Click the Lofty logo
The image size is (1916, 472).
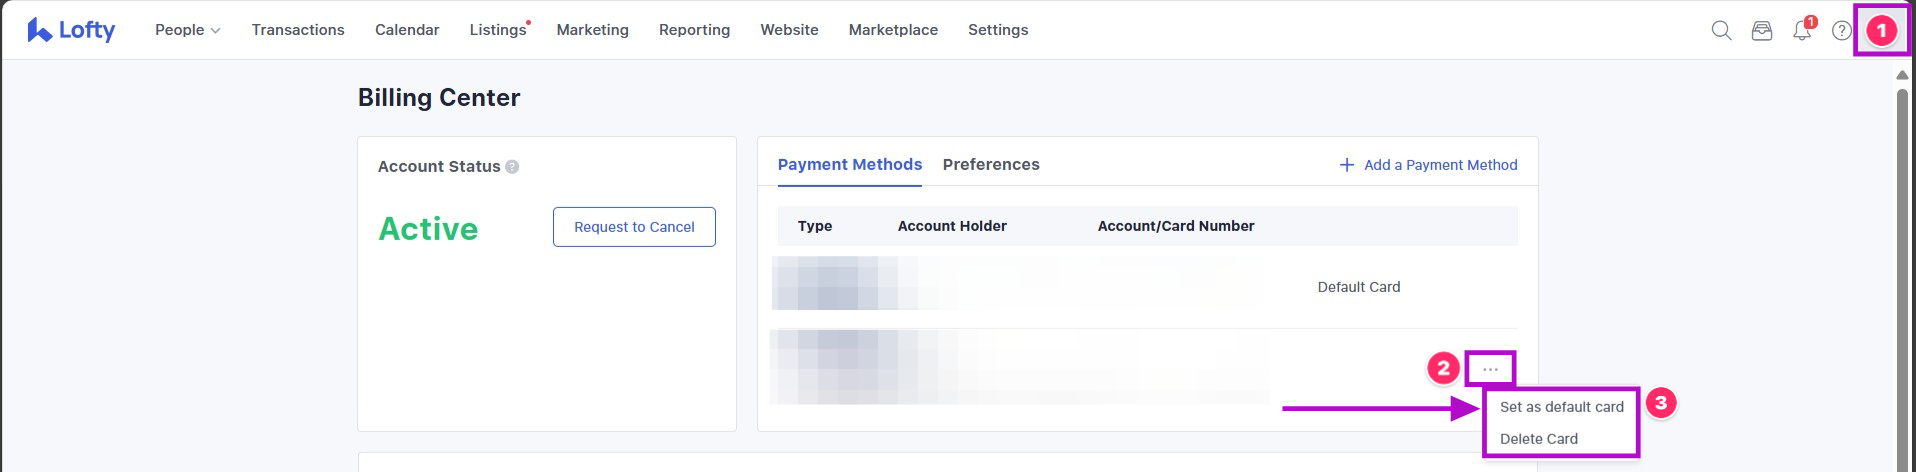pyautogui.click(x=71, y=30)
